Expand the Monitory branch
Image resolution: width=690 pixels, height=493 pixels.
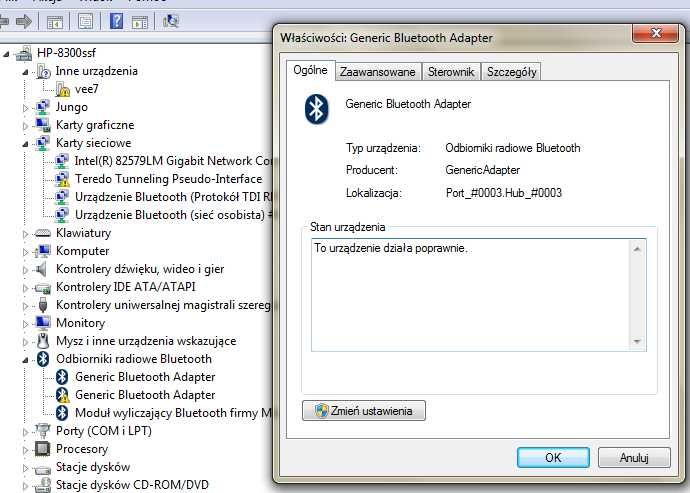(25, 324)
